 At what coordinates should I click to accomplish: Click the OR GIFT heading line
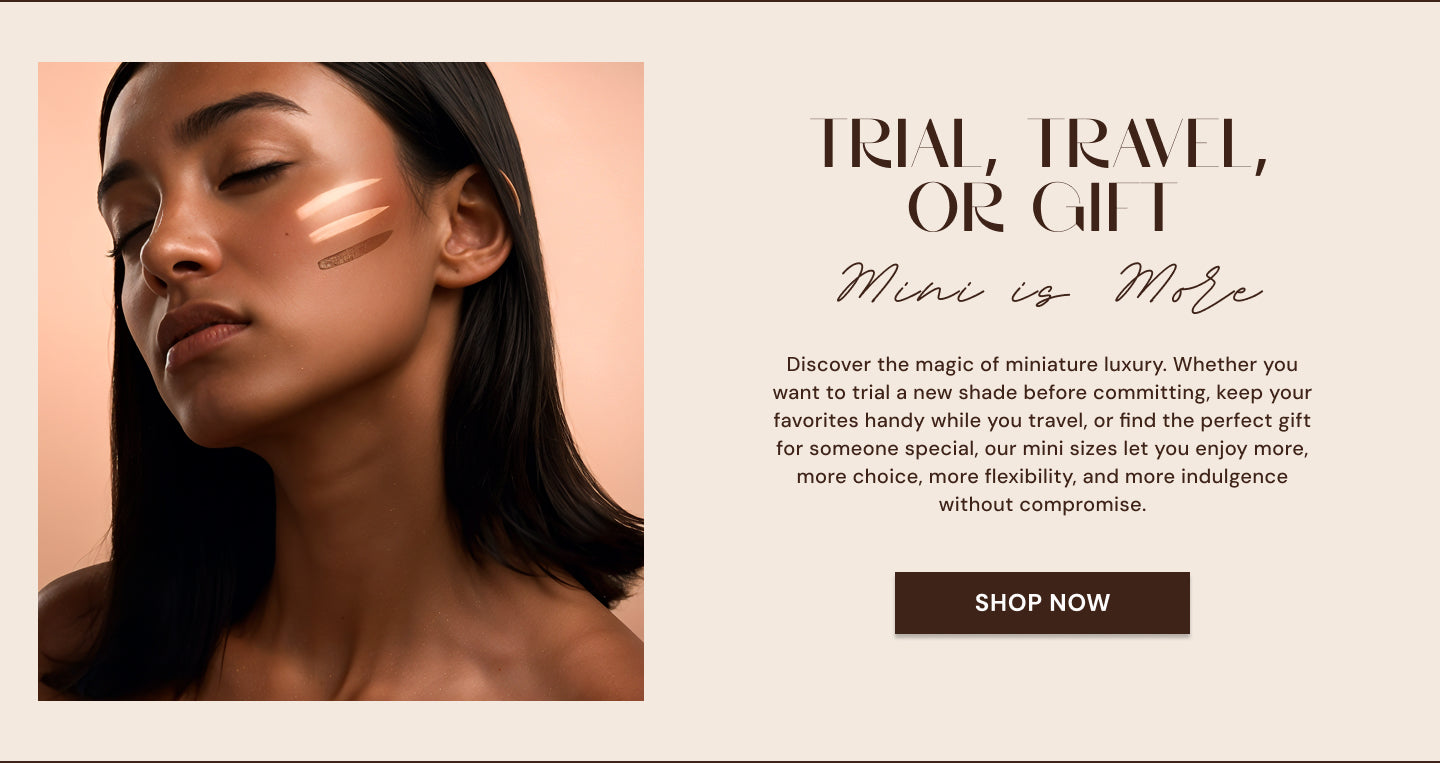pos(1042,207)
